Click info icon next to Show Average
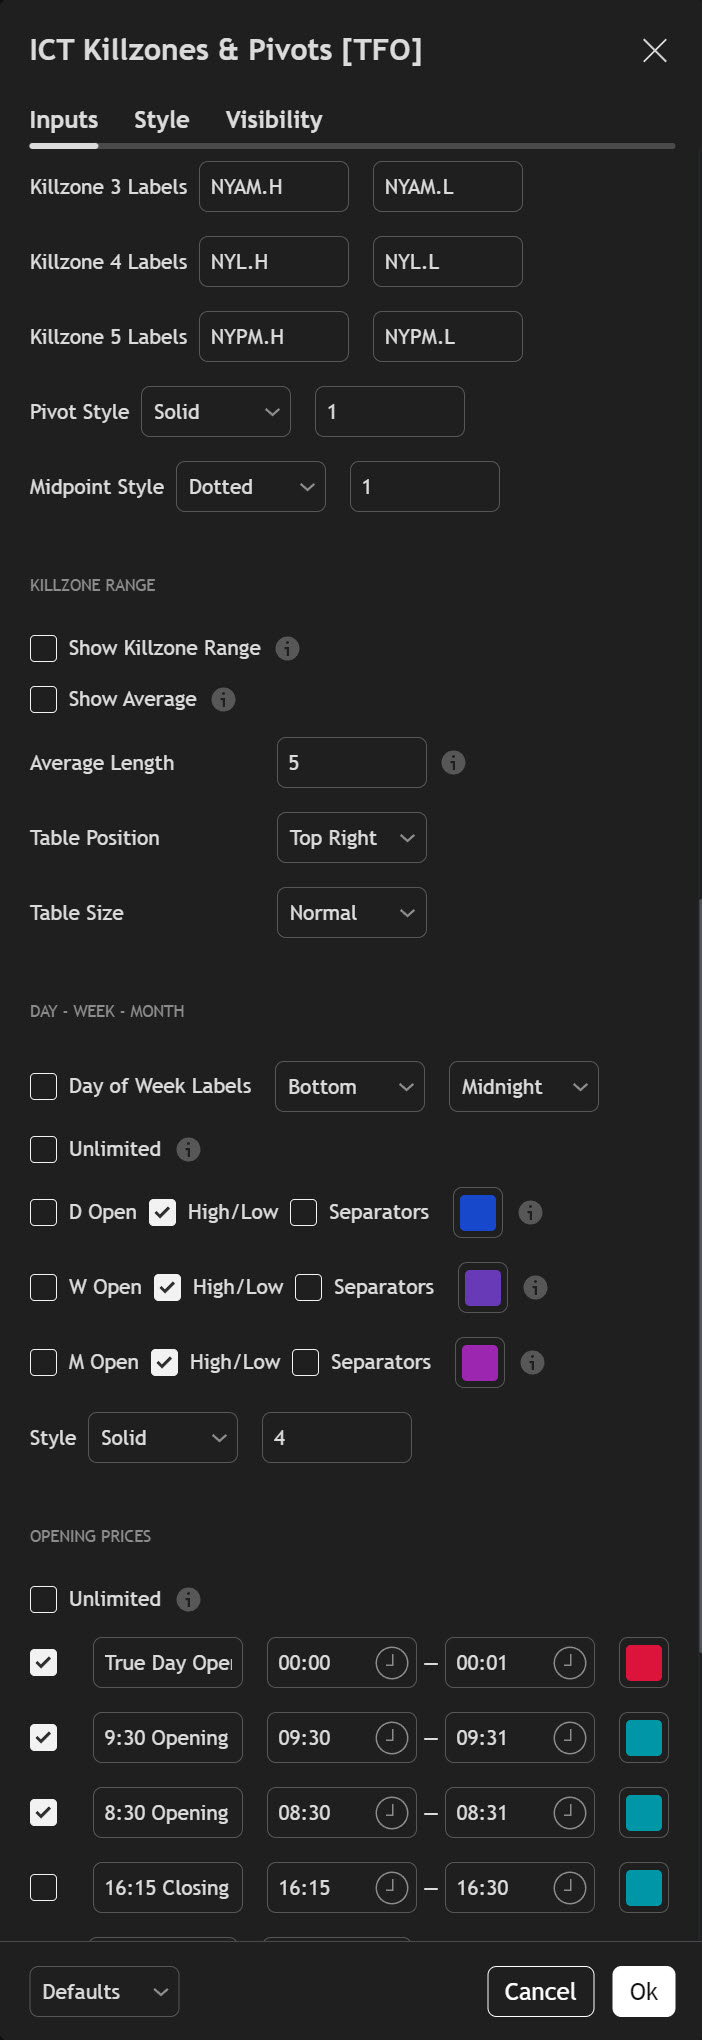Screen dimensions: 702x2040 tap(223, 699)
